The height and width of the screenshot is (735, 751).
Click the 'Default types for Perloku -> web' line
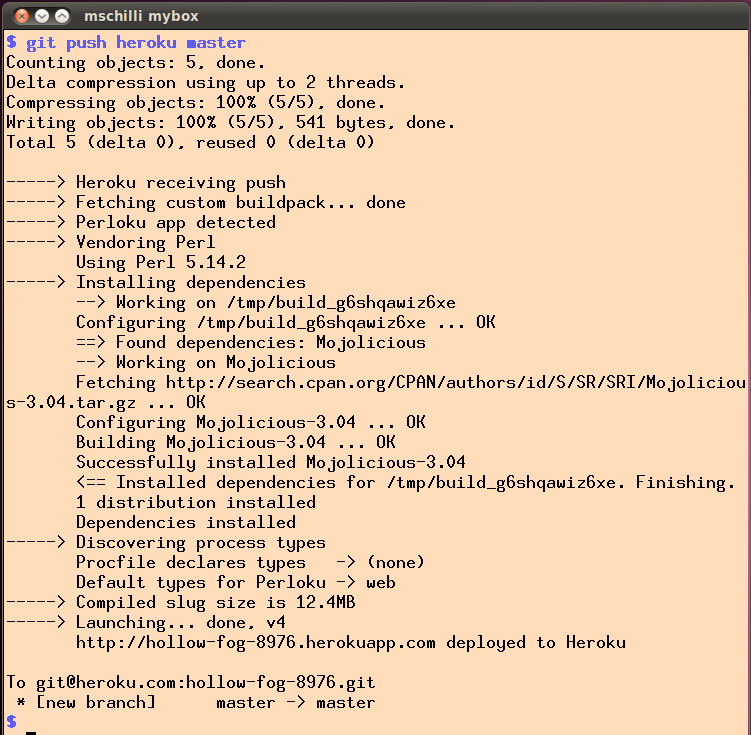coord(236,583)
